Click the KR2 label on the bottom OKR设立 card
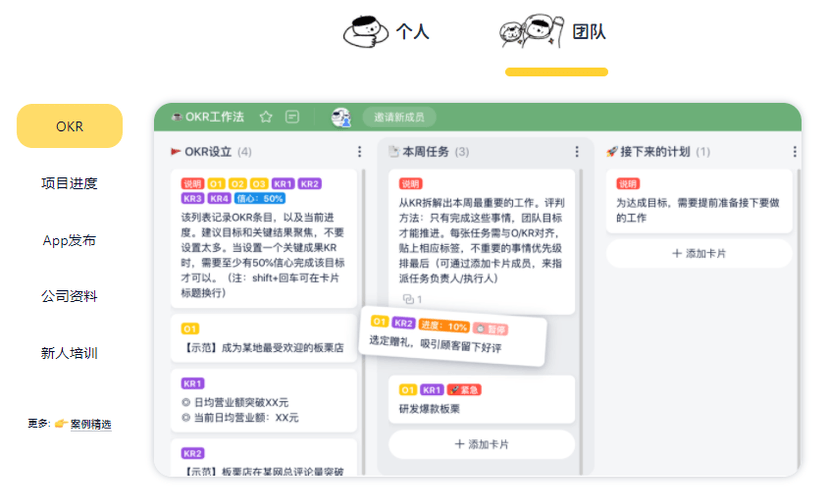The width and height of the screenshot is (828, 503). tap(192, 453)
